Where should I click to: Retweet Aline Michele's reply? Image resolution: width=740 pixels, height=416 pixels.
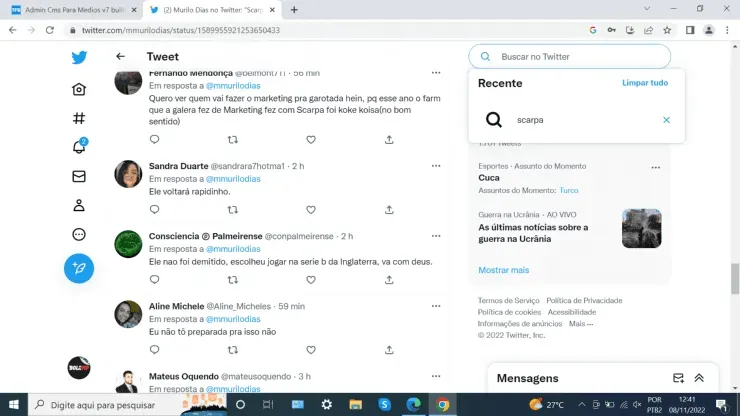[233, 350]
